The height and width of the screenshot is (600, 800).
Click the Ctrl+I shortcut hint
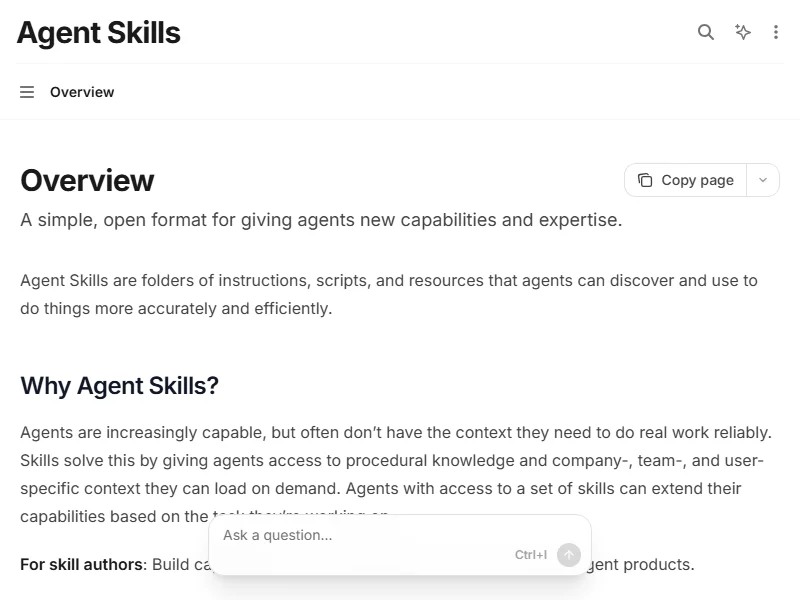(x=531, y=555)
